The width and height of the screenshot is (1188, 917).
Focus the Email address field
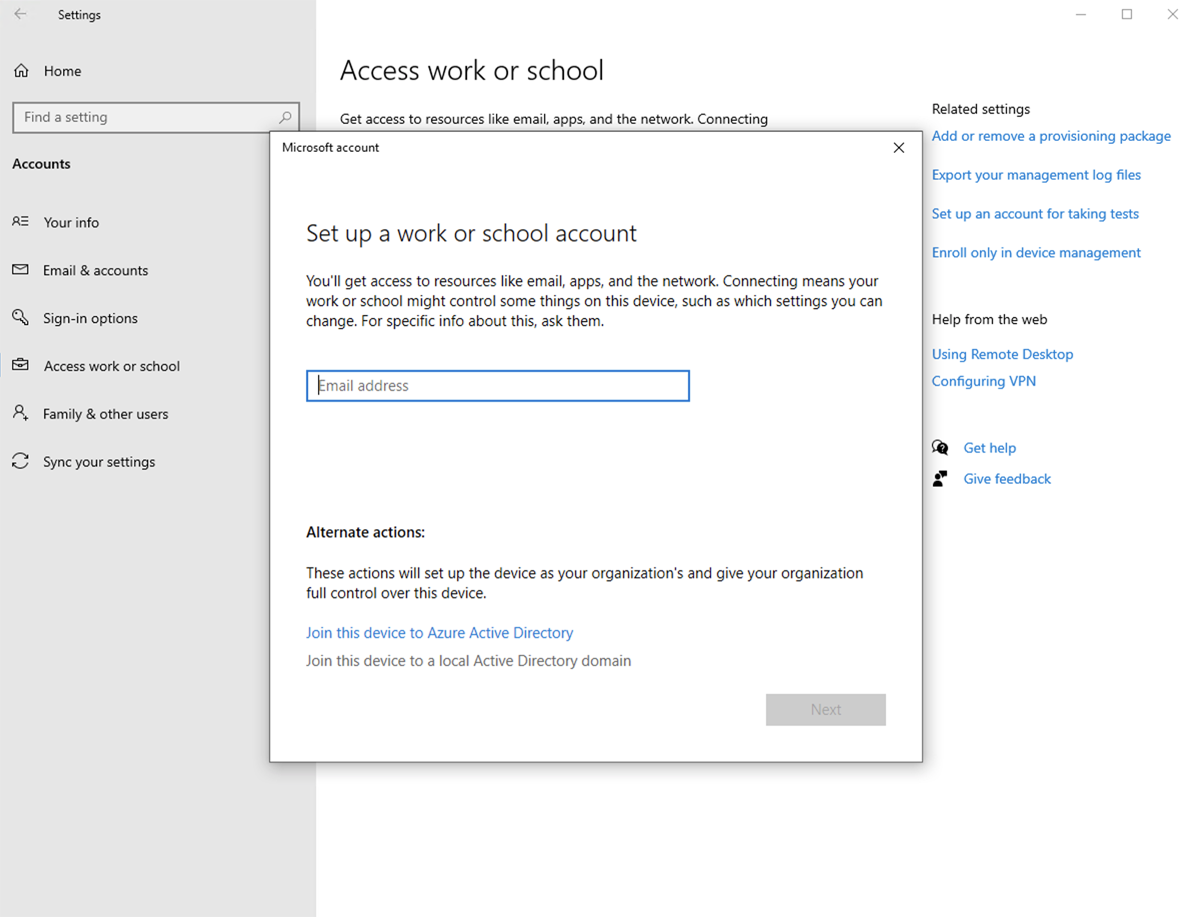pyautogui.click(x=498, y=386)
